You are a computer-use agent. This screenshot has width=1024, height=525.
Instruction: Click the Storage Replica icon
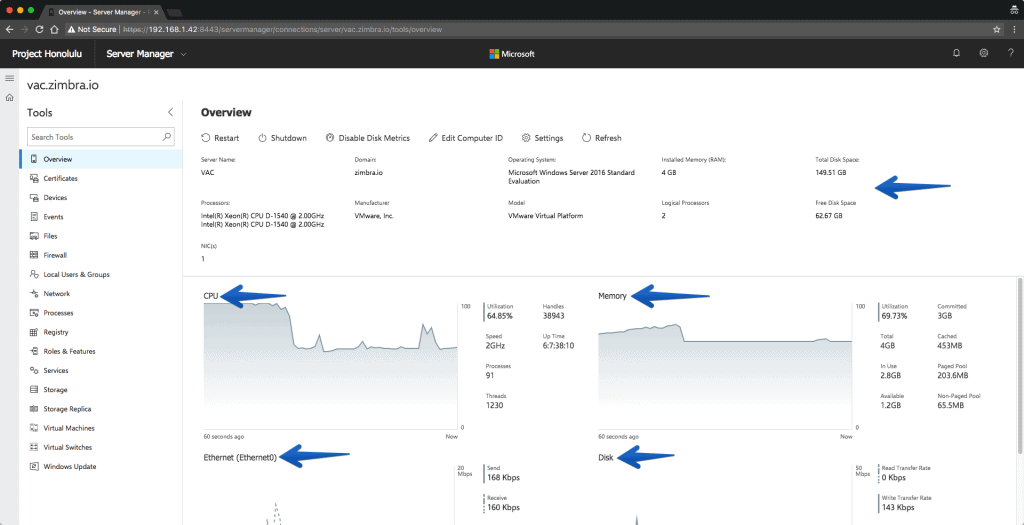[x=33, y=409]
